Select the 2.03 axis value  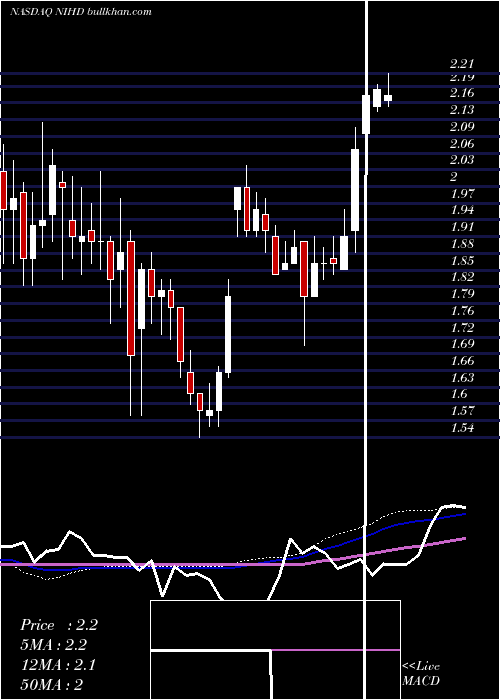pos(462,160)
